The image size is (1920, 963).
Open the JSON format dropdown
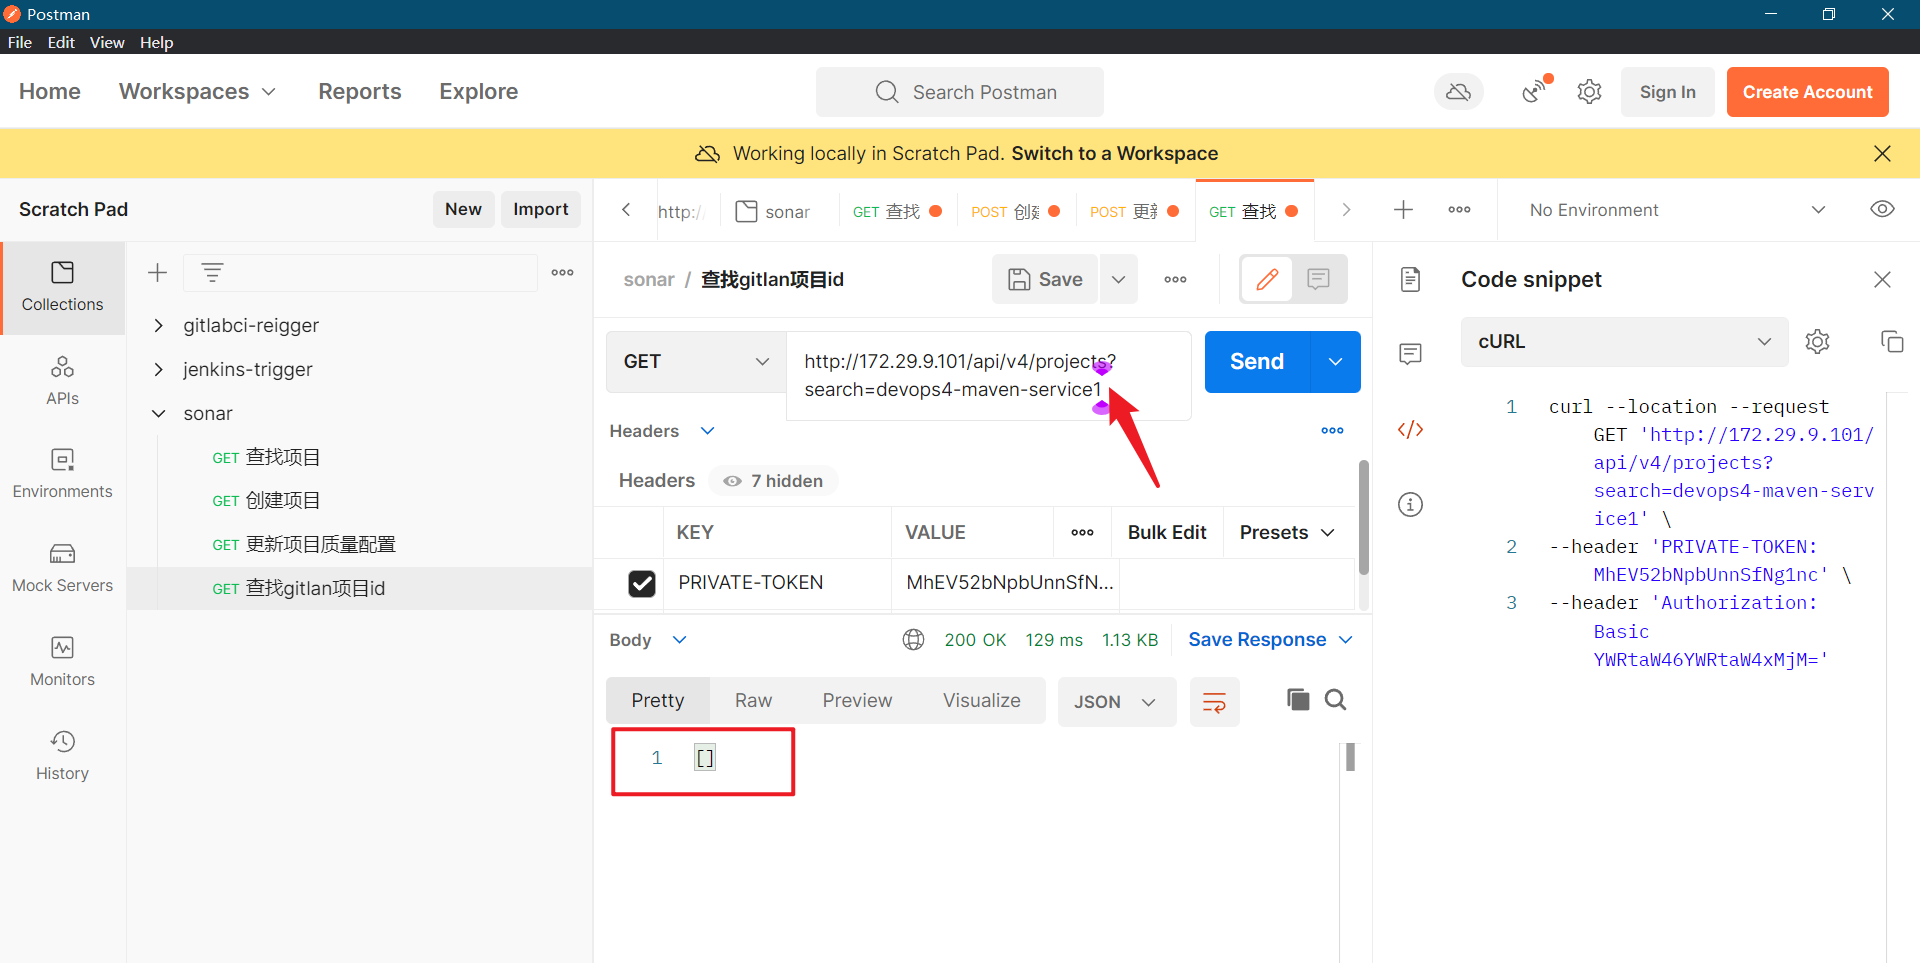[x=1116, y=702]
